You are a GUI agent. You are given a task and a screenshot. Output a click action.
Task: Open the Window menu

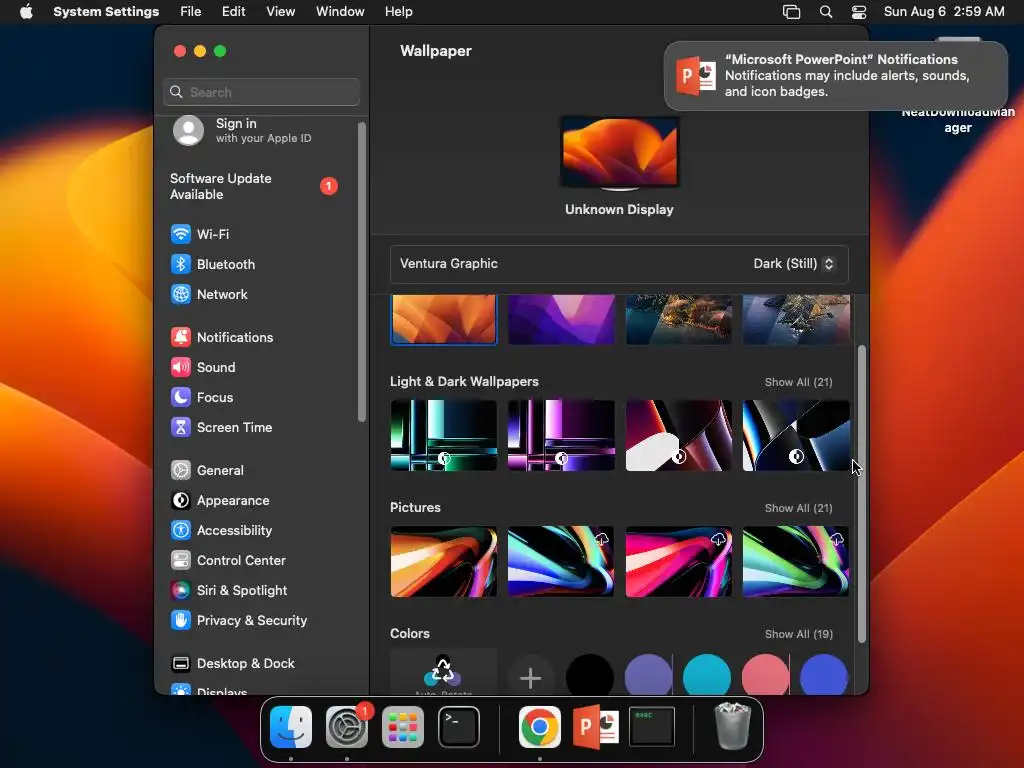click(x=340, y=12)
